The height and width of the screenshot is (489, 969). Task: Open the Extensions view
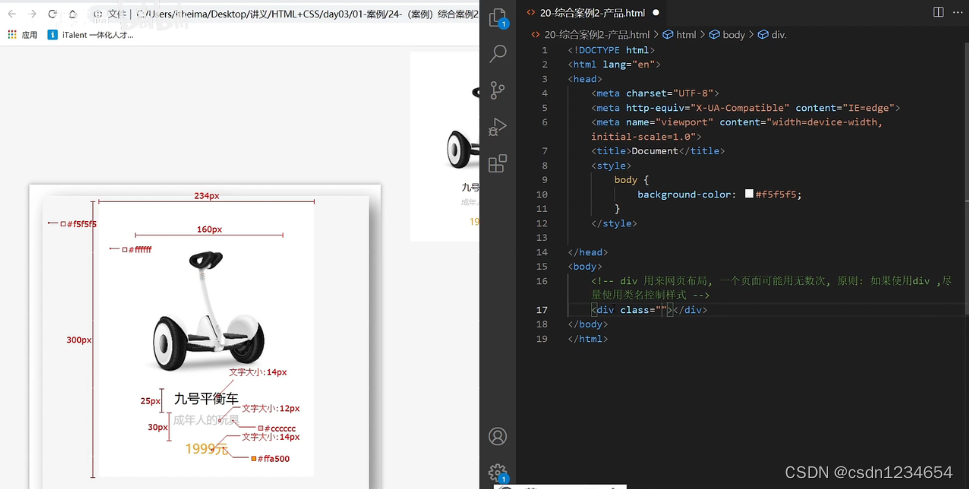(497, 163)
